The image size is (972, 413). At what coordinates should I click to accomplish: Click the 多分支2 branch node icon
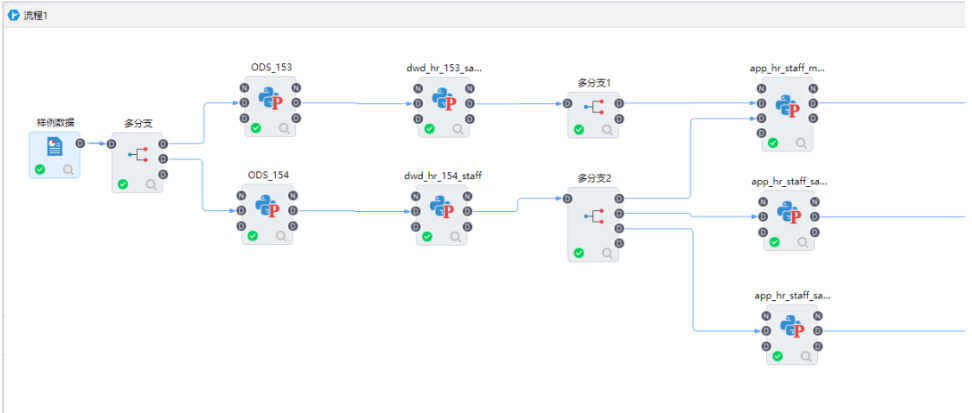pos(594,215)
